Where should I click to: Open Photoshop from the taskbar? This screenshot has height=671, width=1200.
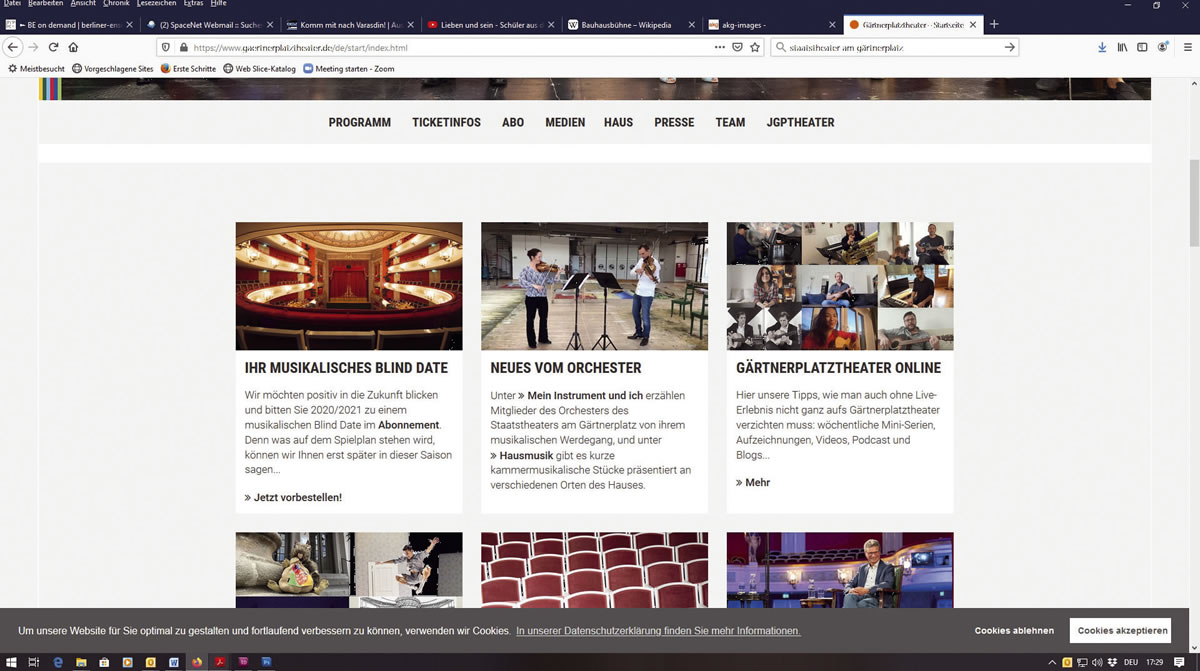click(x=266, y=662)
